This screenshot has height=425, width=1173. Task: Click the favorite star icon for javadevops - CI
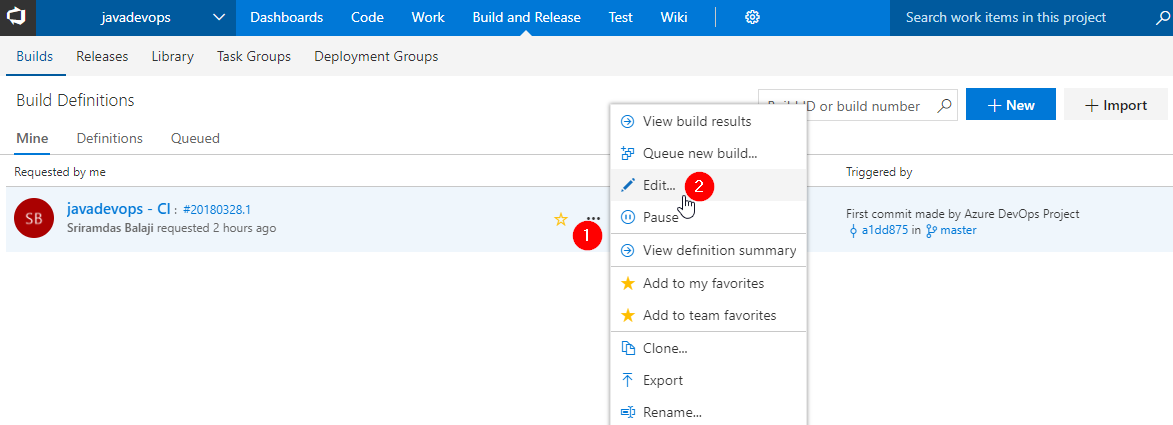pos(560,219)
